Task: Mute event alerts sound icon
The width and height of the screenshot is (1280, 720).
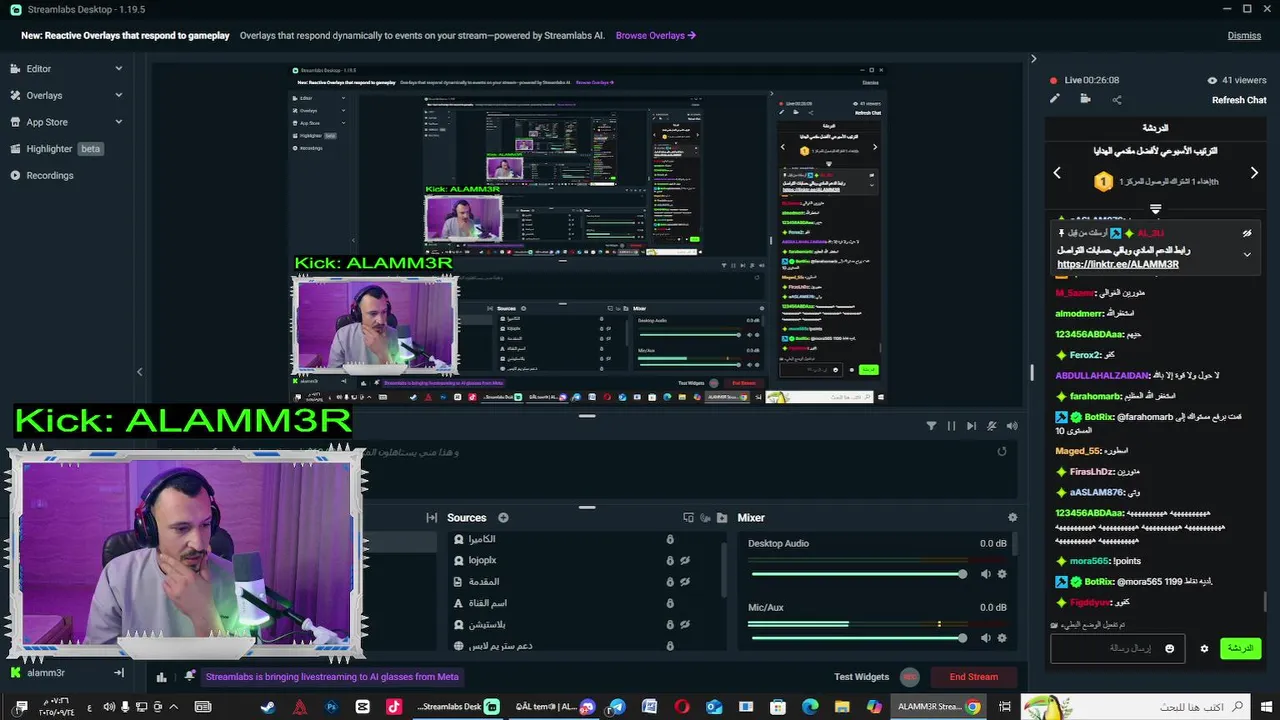Action: (x=991, y=426)
